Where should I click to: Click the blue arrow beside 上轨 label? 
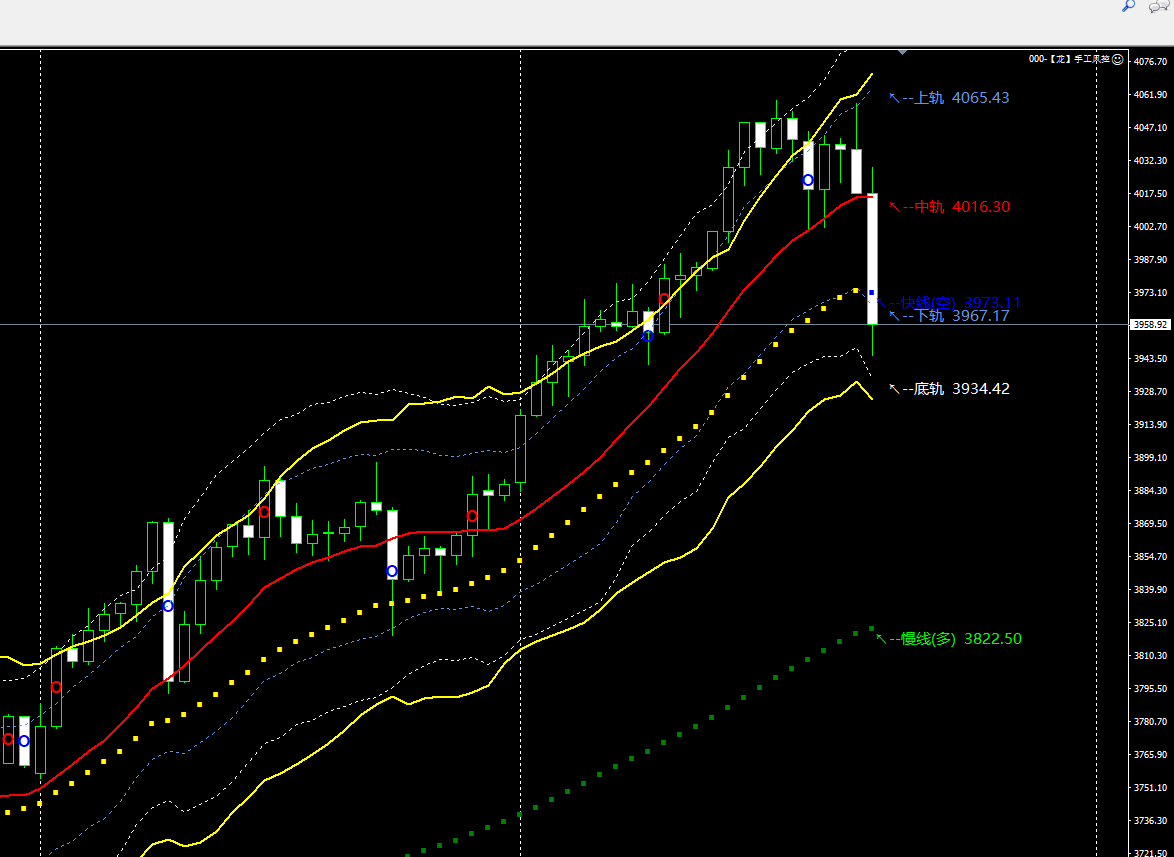pyautogui.click(x=894, y=97)
